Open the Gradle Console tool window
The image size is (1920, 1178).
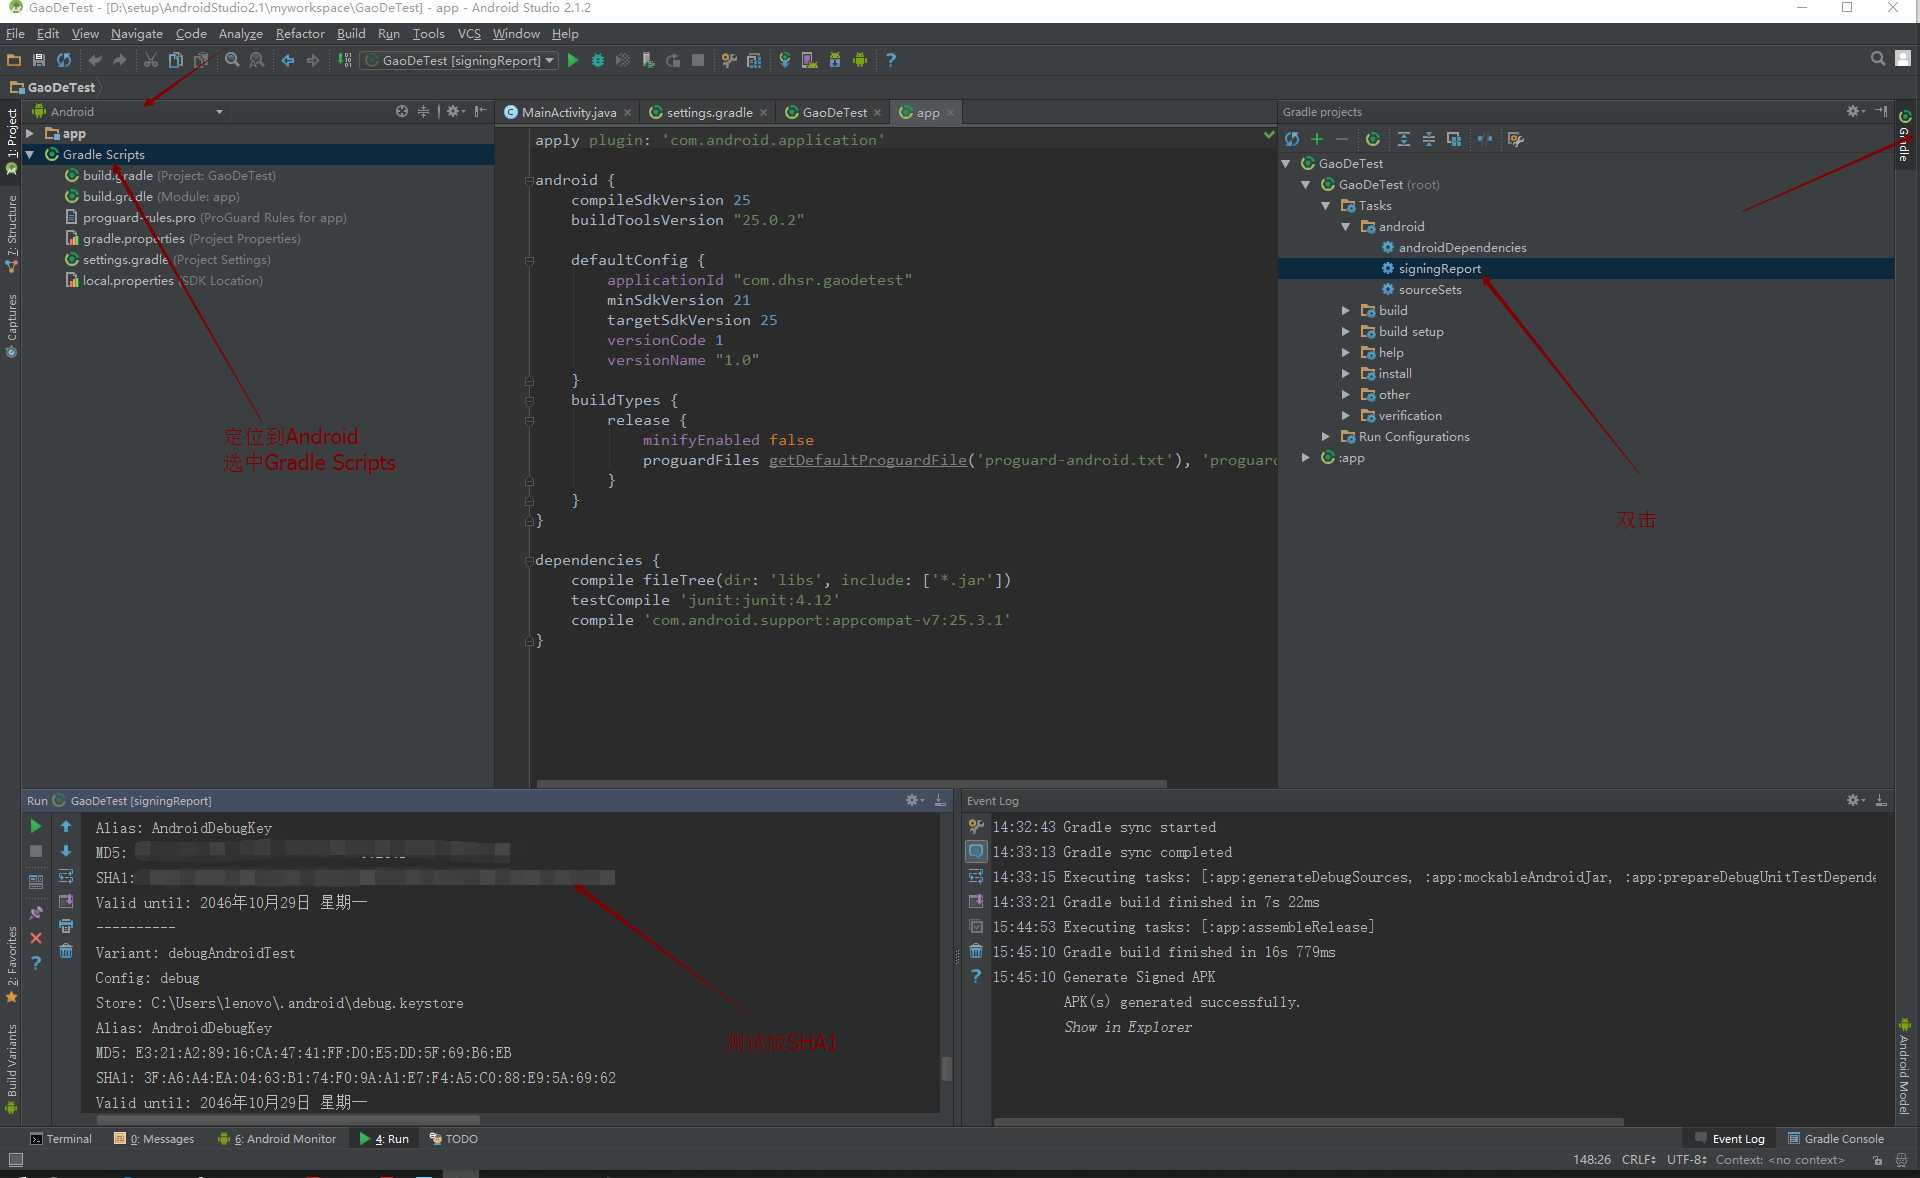click(1836, 1139)
